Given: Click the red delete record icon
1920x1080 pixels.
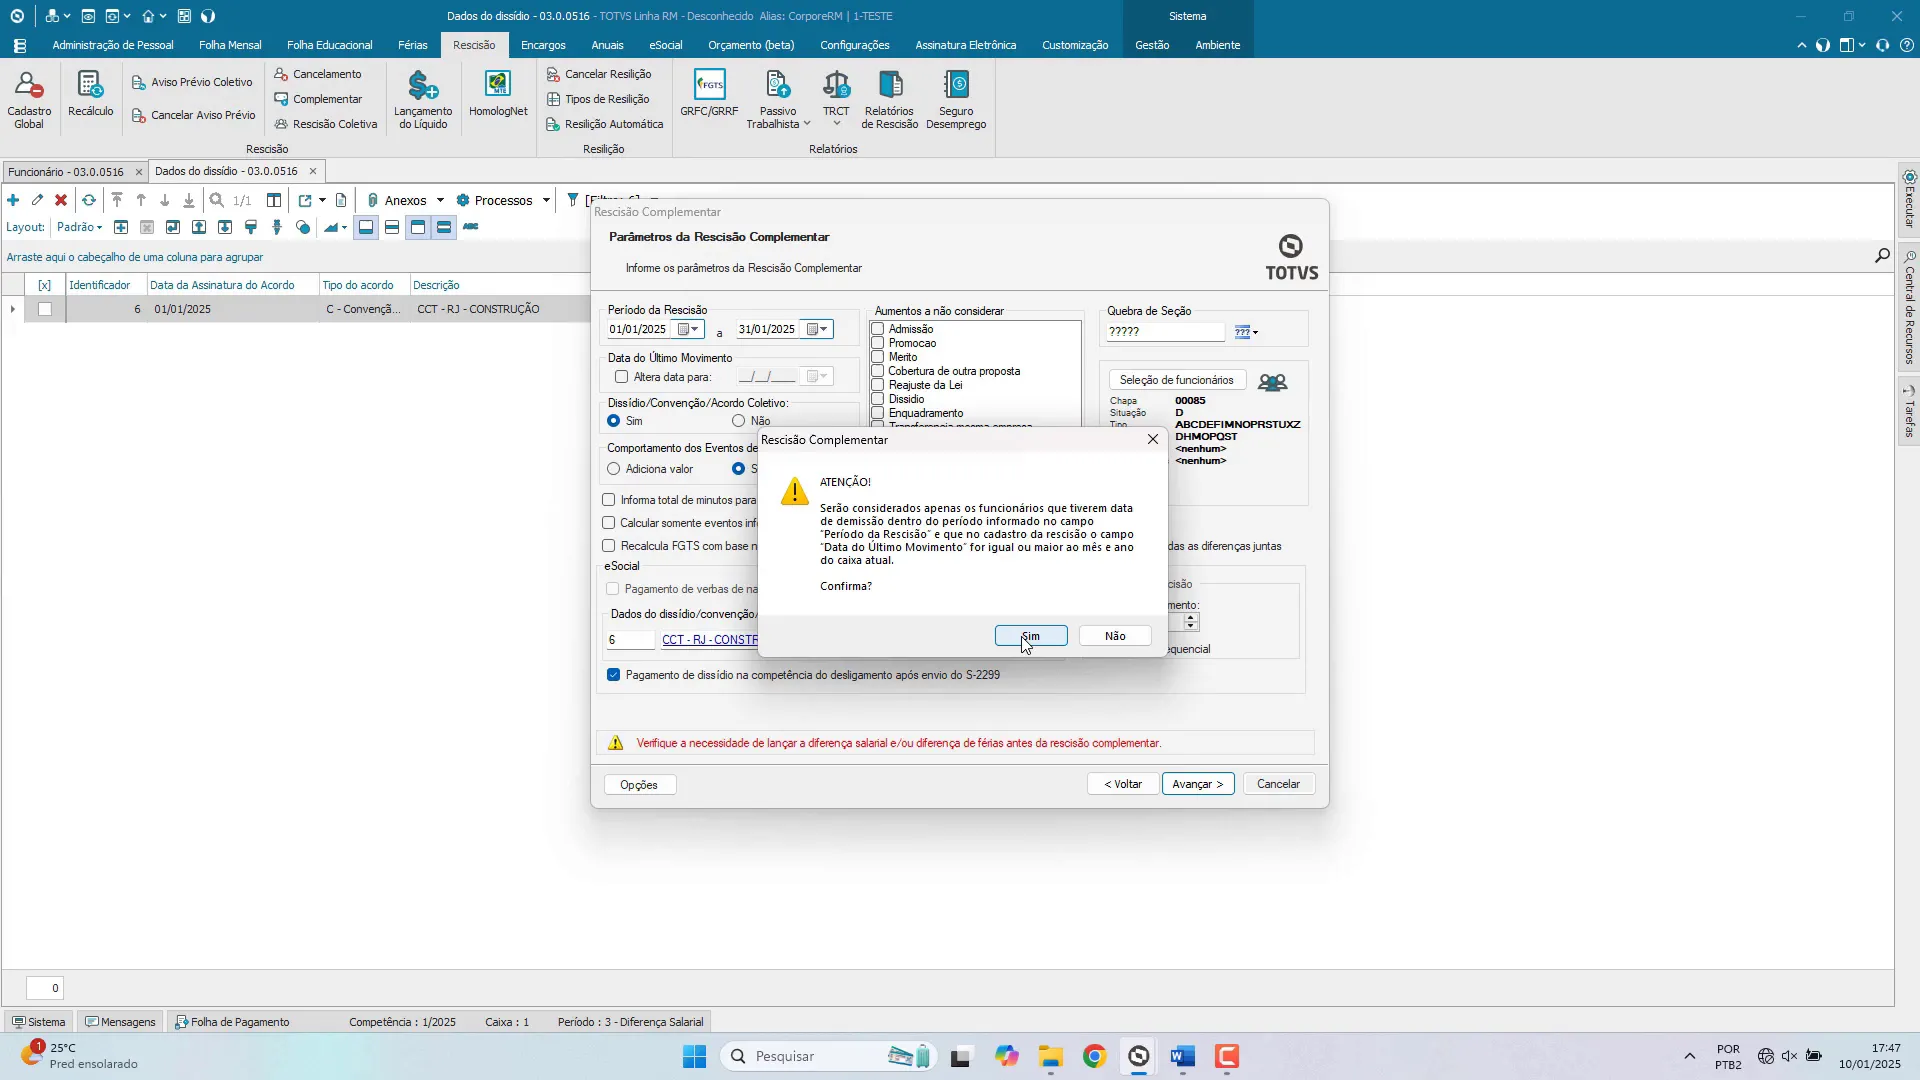Looking at the screenshot, I should coord(61,200).
